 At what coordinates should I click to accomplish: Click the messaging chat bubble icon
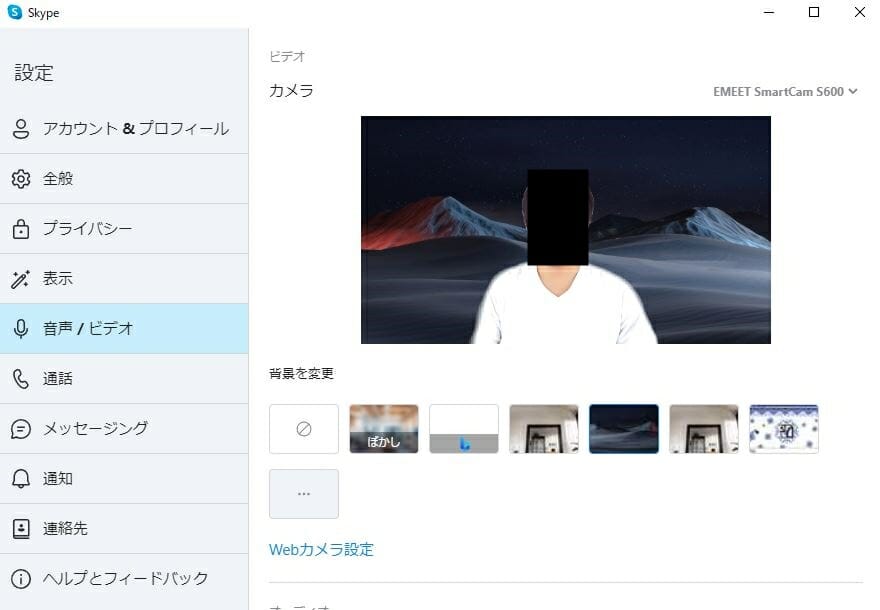click(x=20, y=429)
